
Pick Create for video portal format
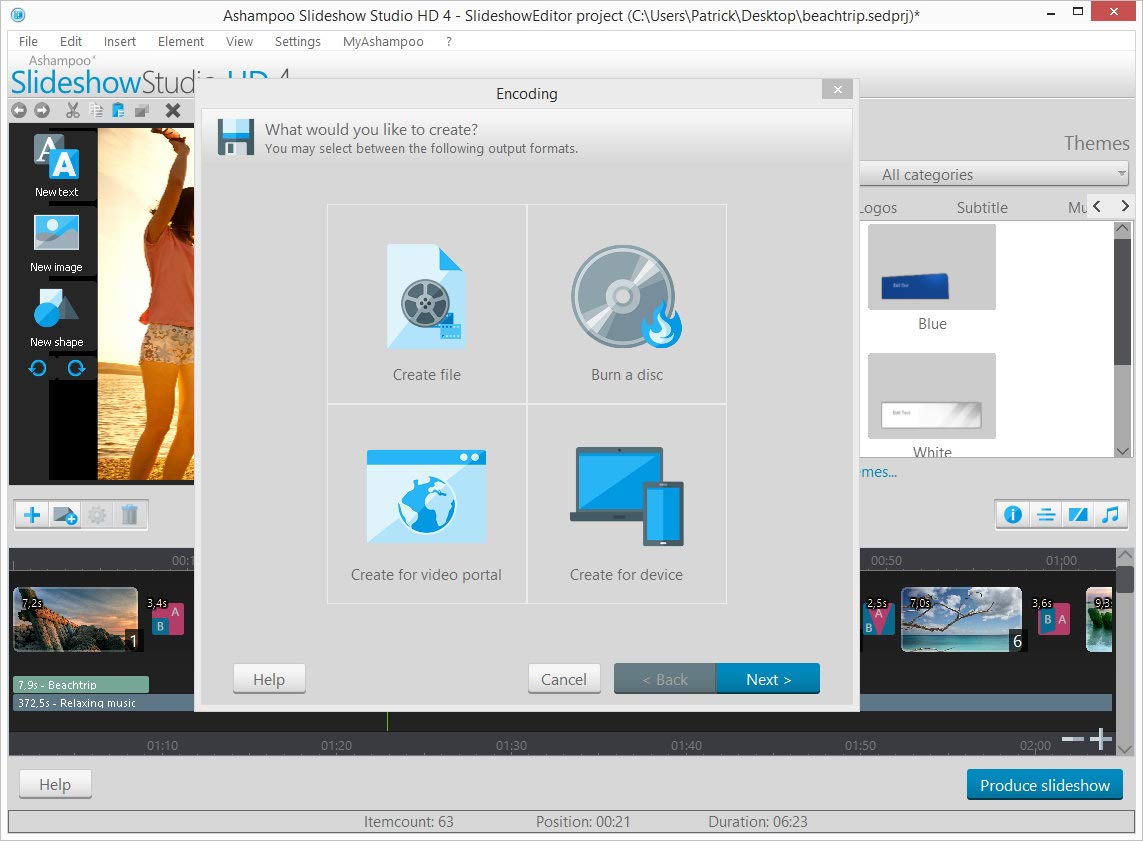[x=427, y=505]
